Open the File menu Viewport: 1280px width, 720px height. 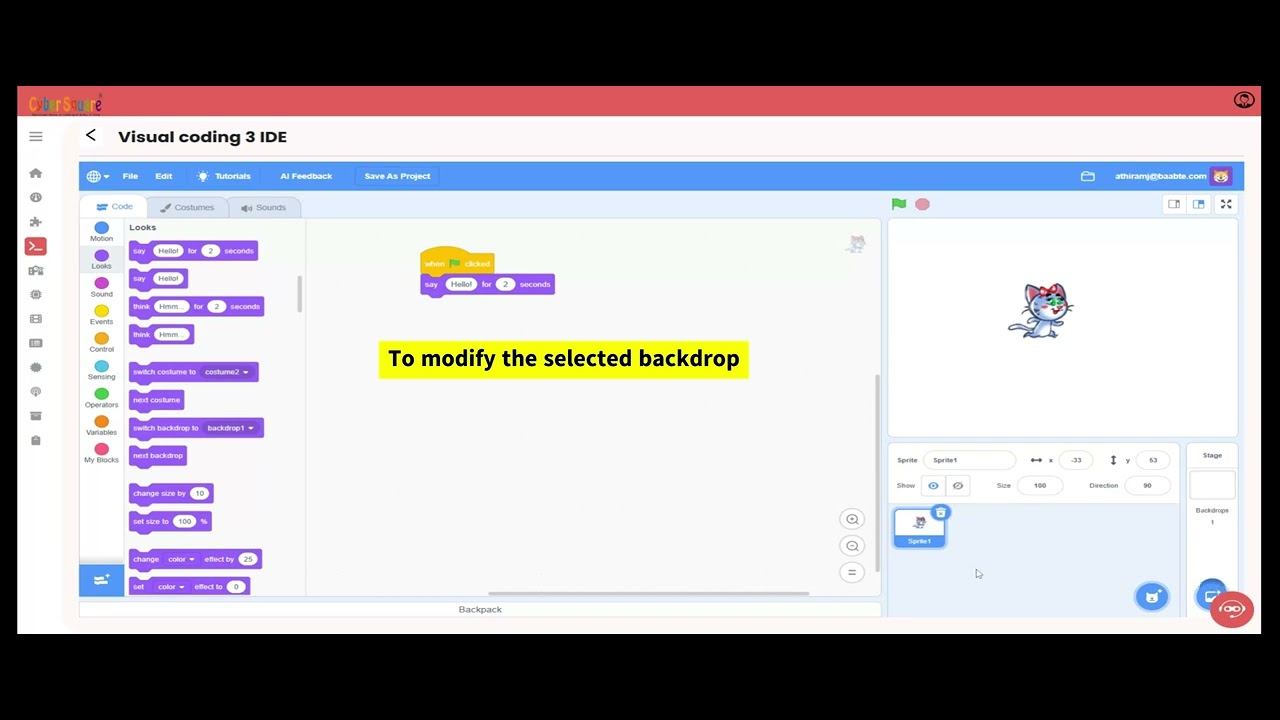(x=130, y=176)
